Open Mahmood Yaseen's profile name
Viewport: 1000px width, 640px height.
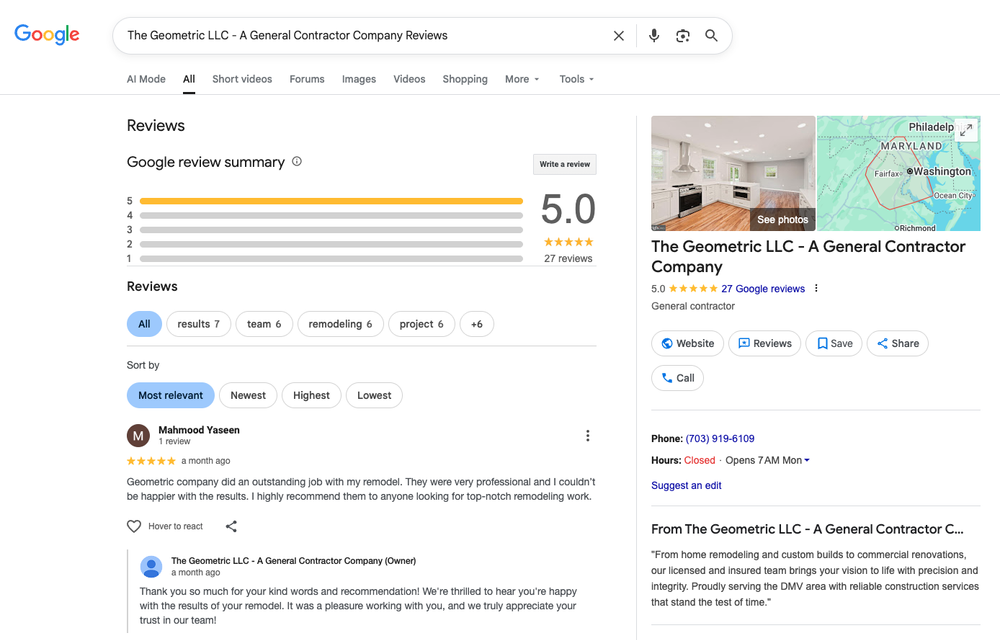199,430
